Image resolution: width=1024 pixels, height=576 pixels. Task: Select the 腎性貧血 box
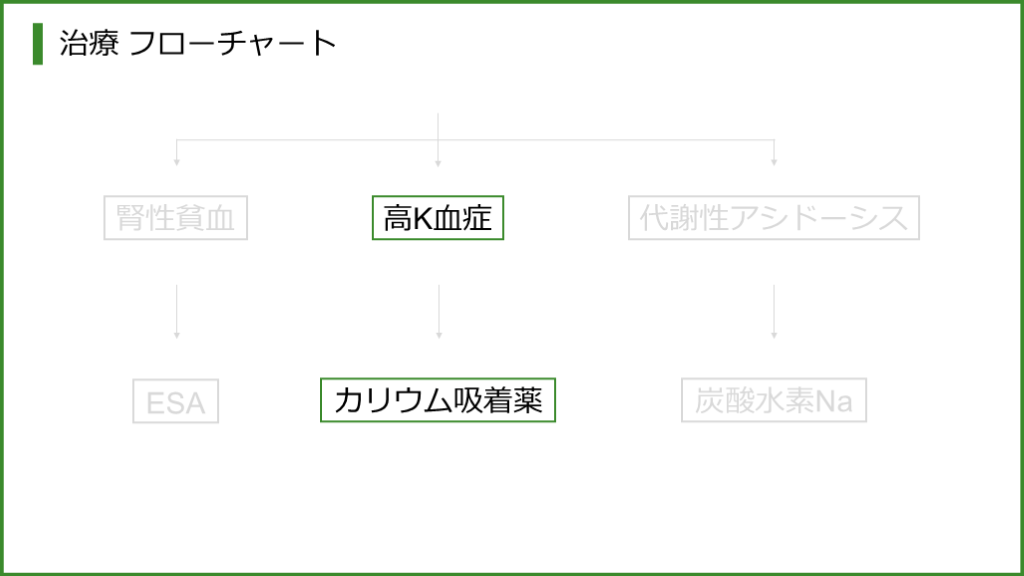pyautogui.click(x=176, y=218)
